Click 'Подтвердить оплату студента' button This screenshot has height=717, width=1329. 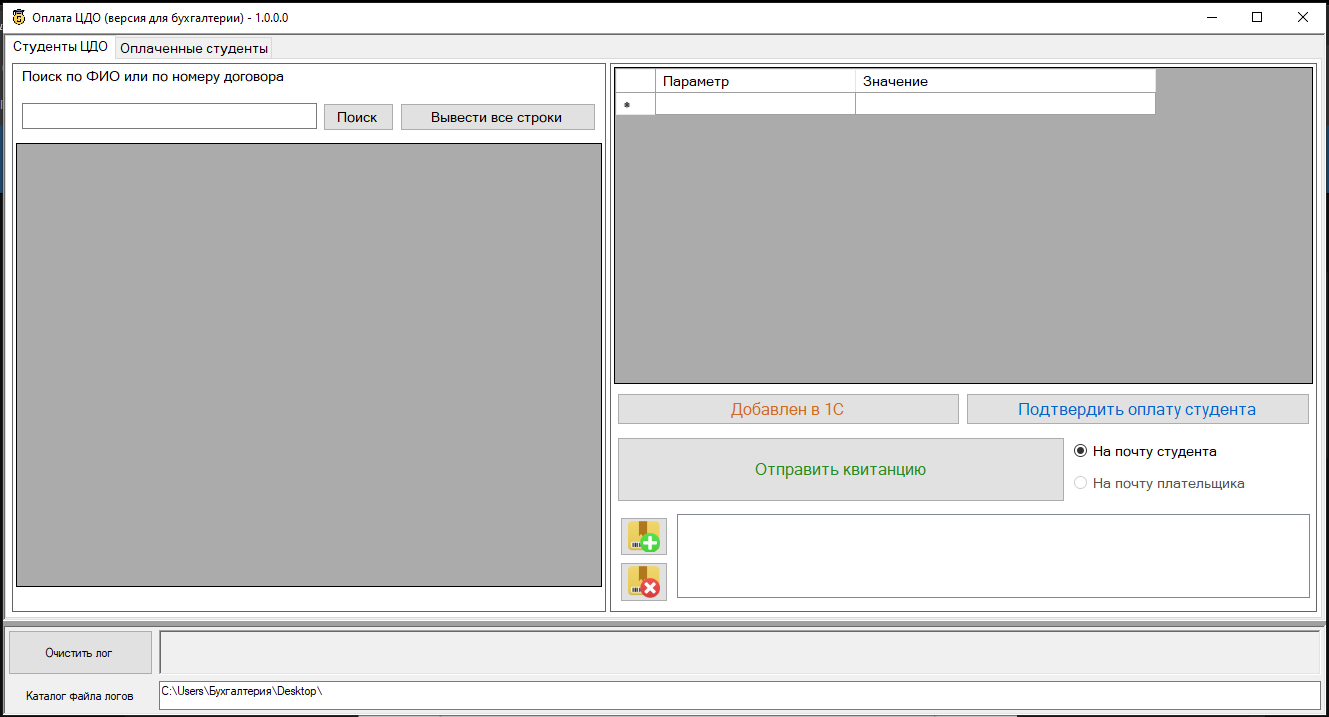pos(1136,409)
